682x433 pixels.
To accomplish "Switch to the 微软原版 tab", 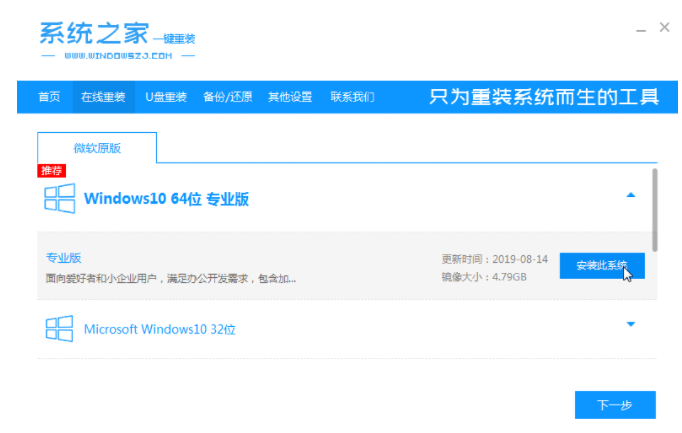I will click(x=97, y=148).
